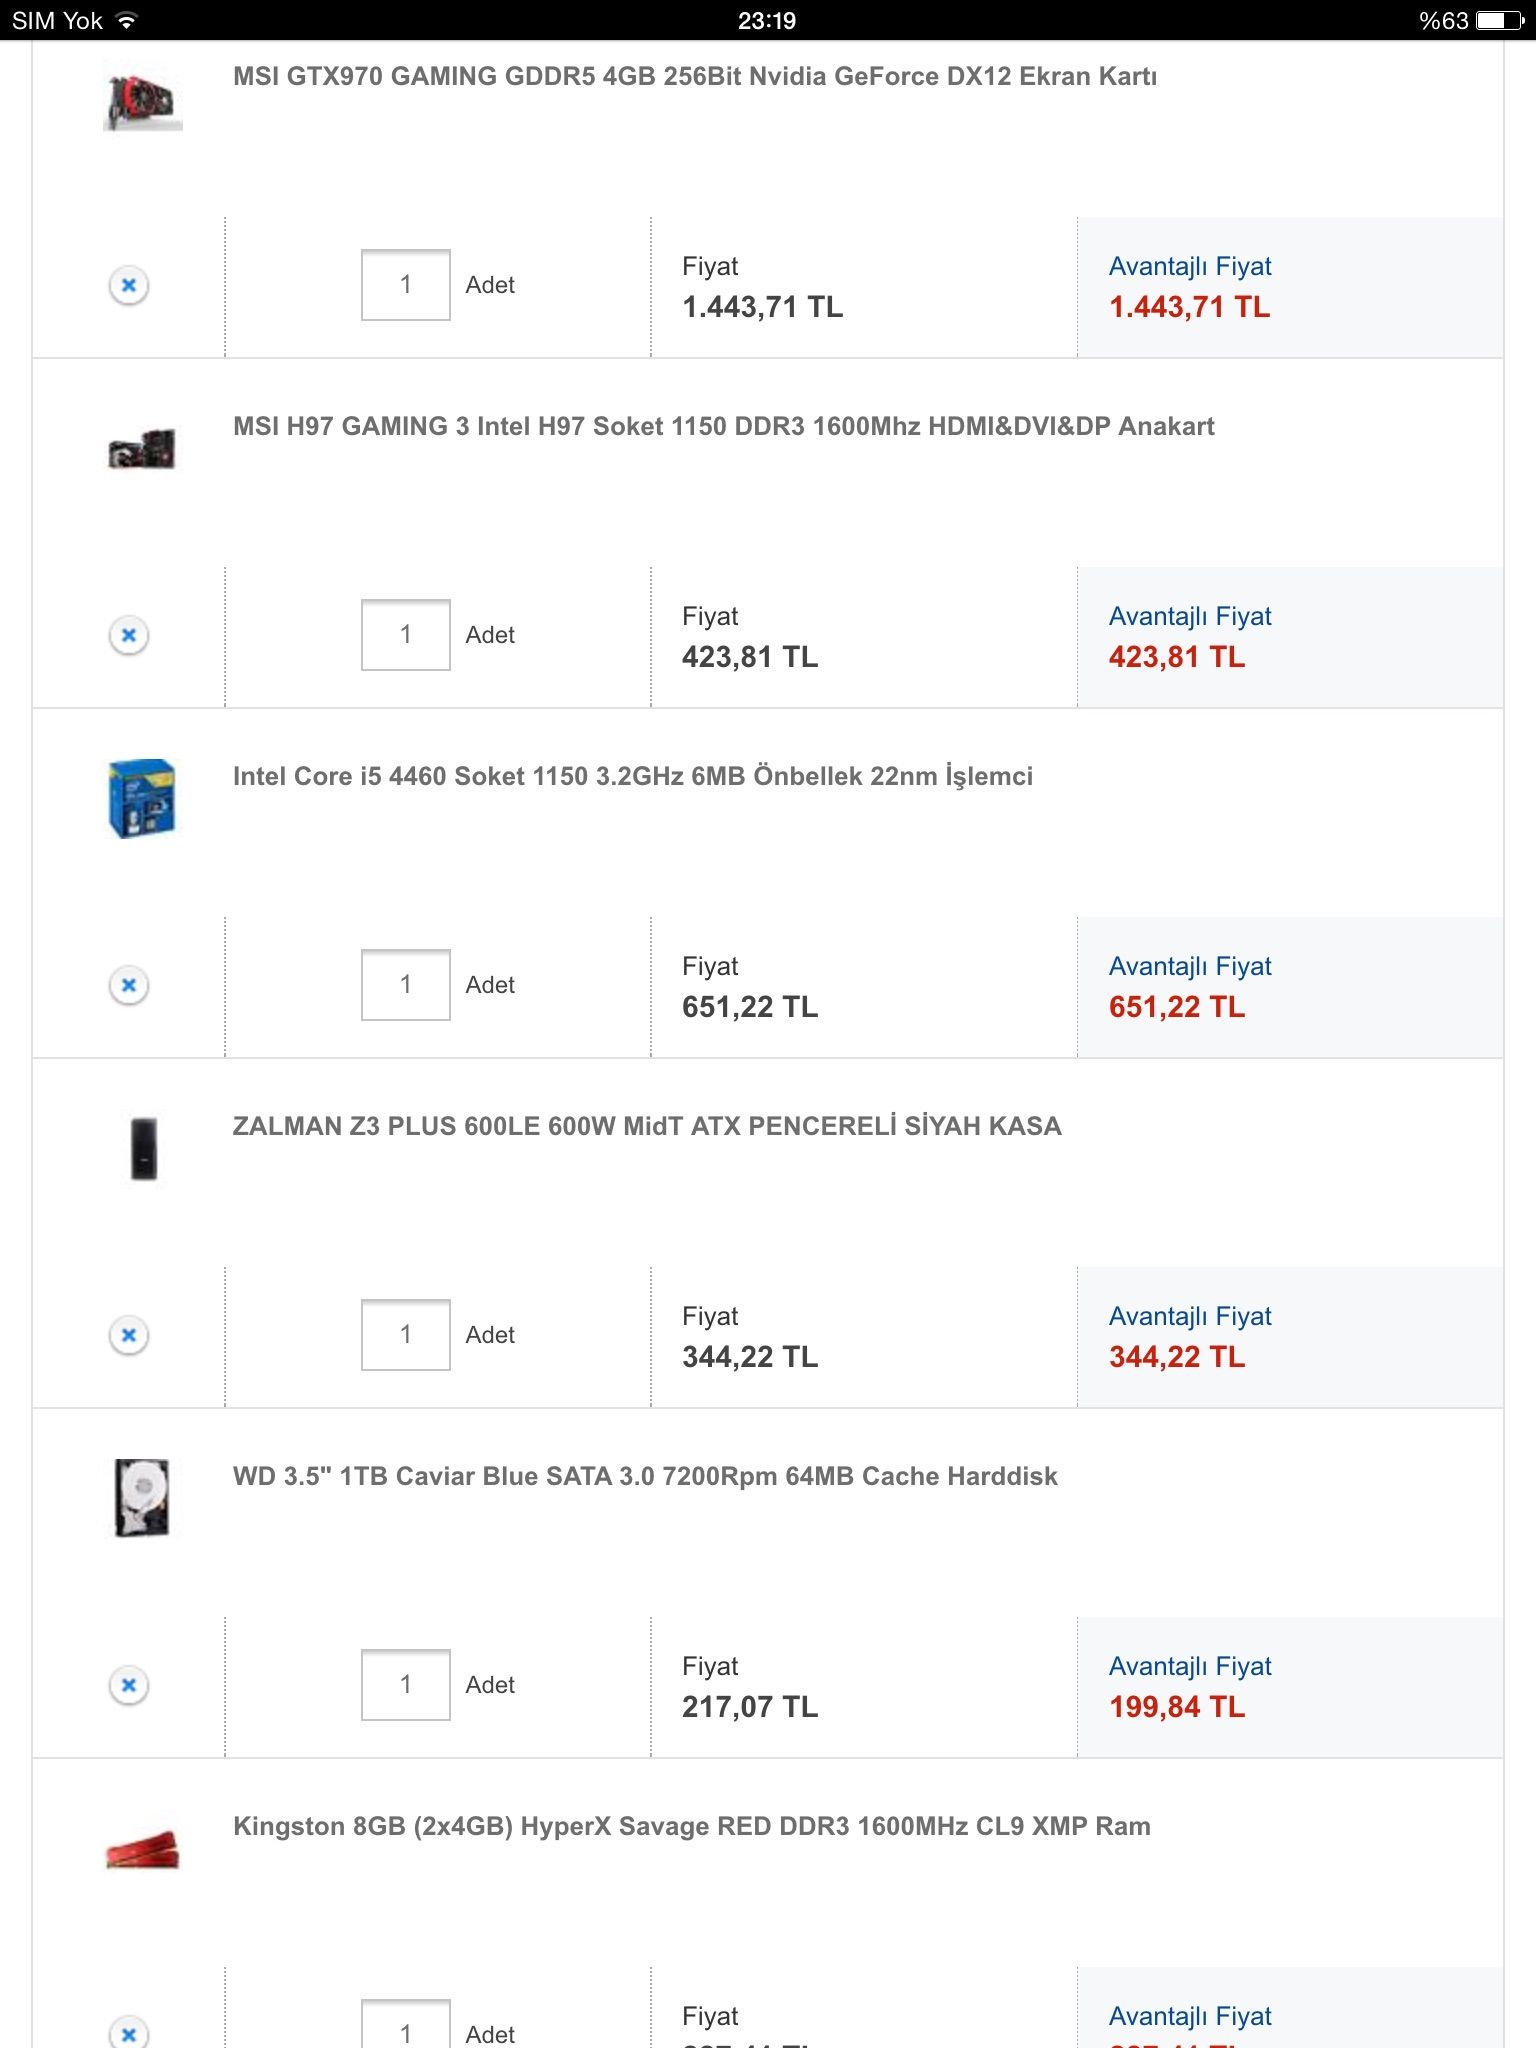Remove WD Caviar Blue harddisk item
This screenshot has width=1536, height=2048.
pyautogui.click(x=129, y=1685)
